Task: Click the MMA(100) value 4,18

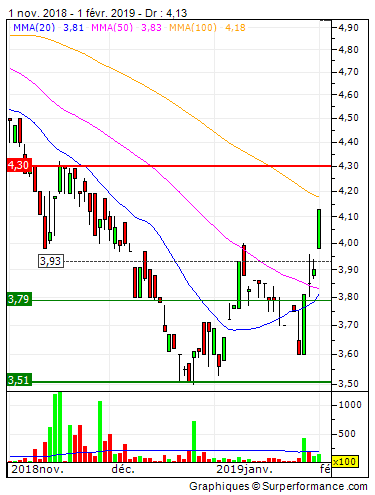Action: point(235,27)
